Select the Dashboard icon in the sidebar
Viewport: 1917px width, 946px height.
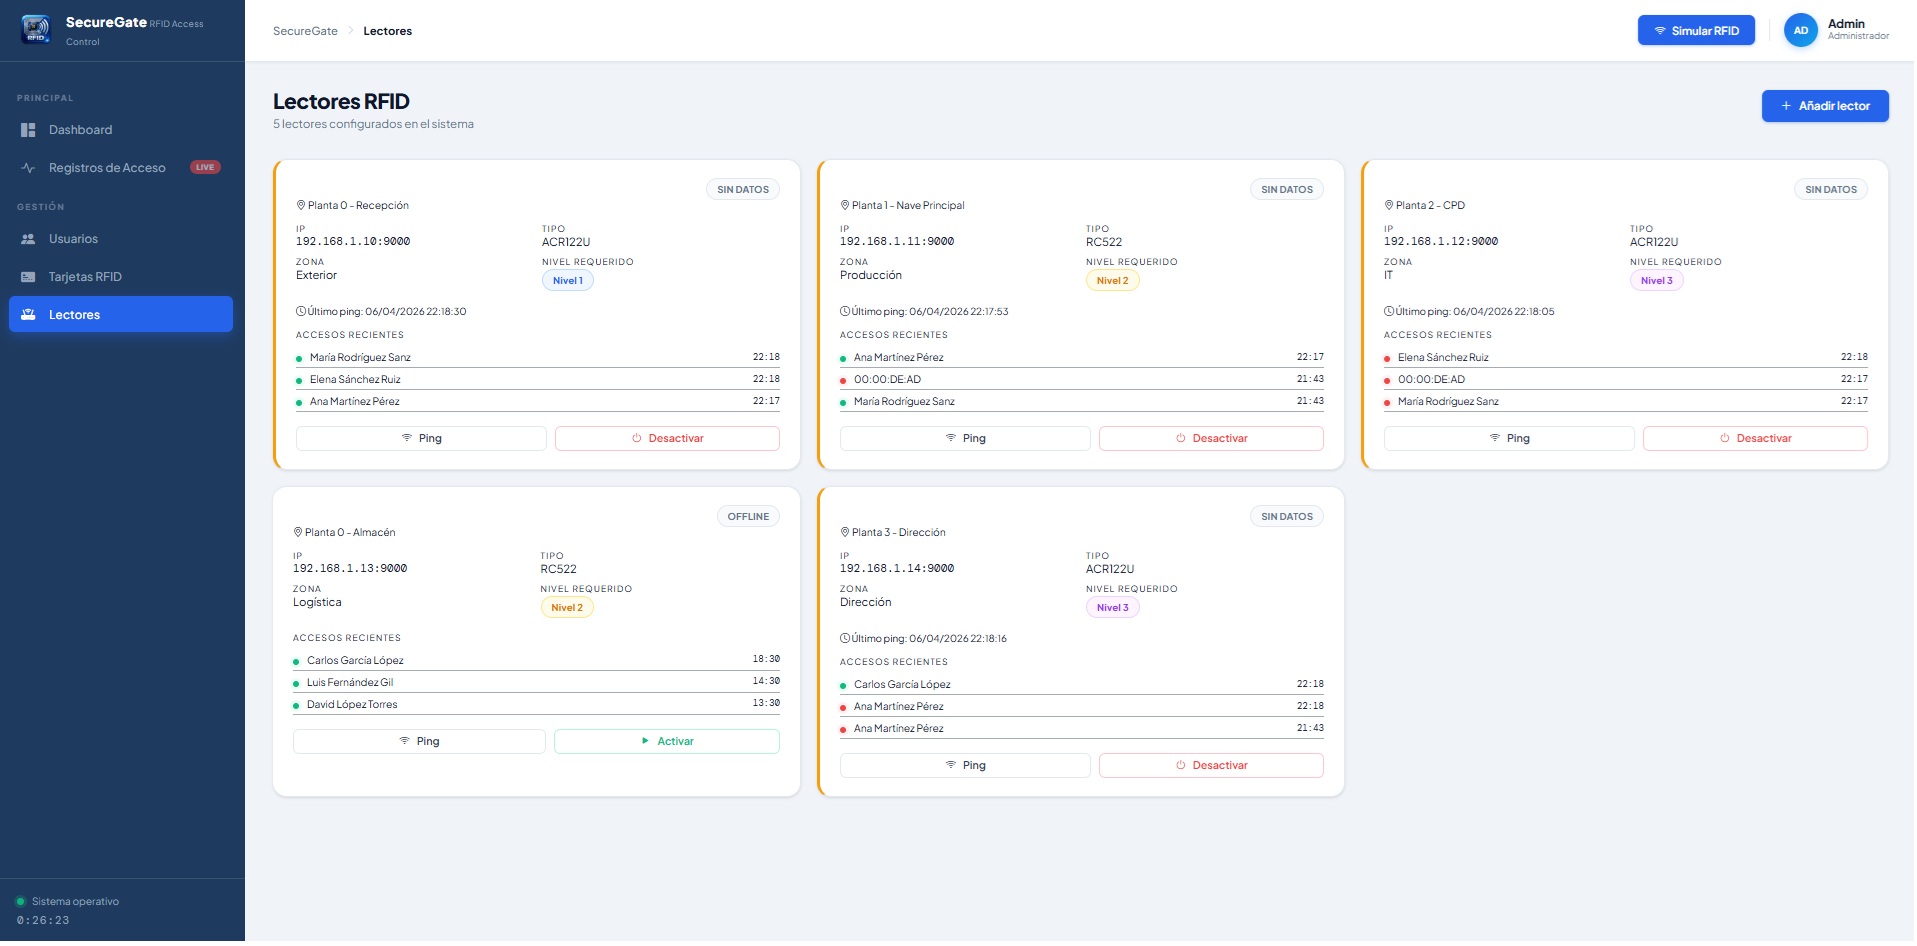coord(28,129)
